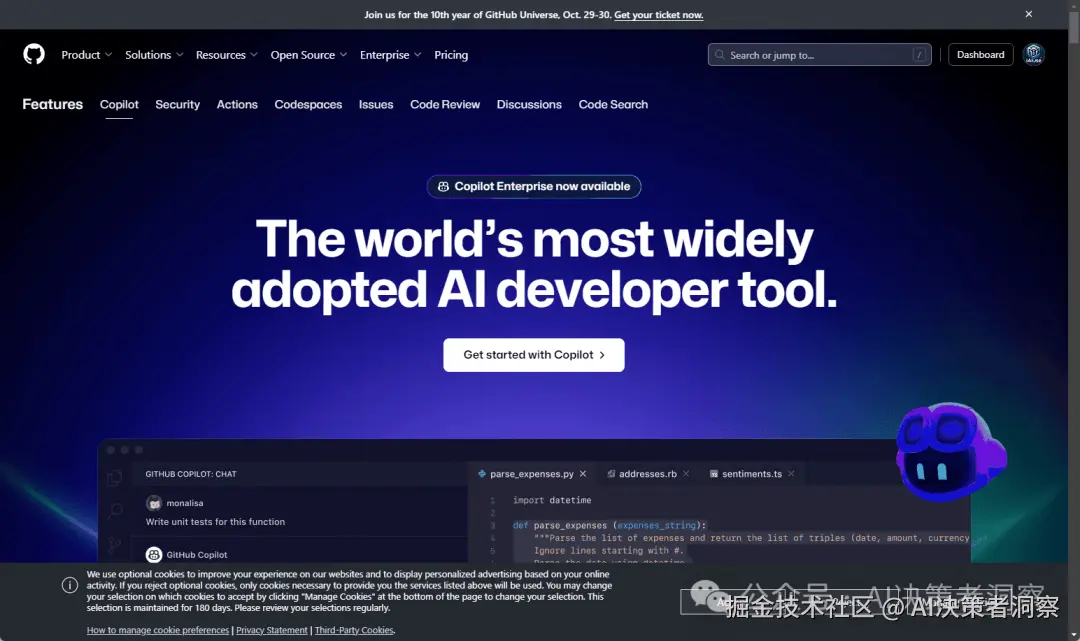This screenshot has height=641, width=1080.
Task: Close the sentiments.ts tab
Action: pyautogui.click(x=791, y=474)
